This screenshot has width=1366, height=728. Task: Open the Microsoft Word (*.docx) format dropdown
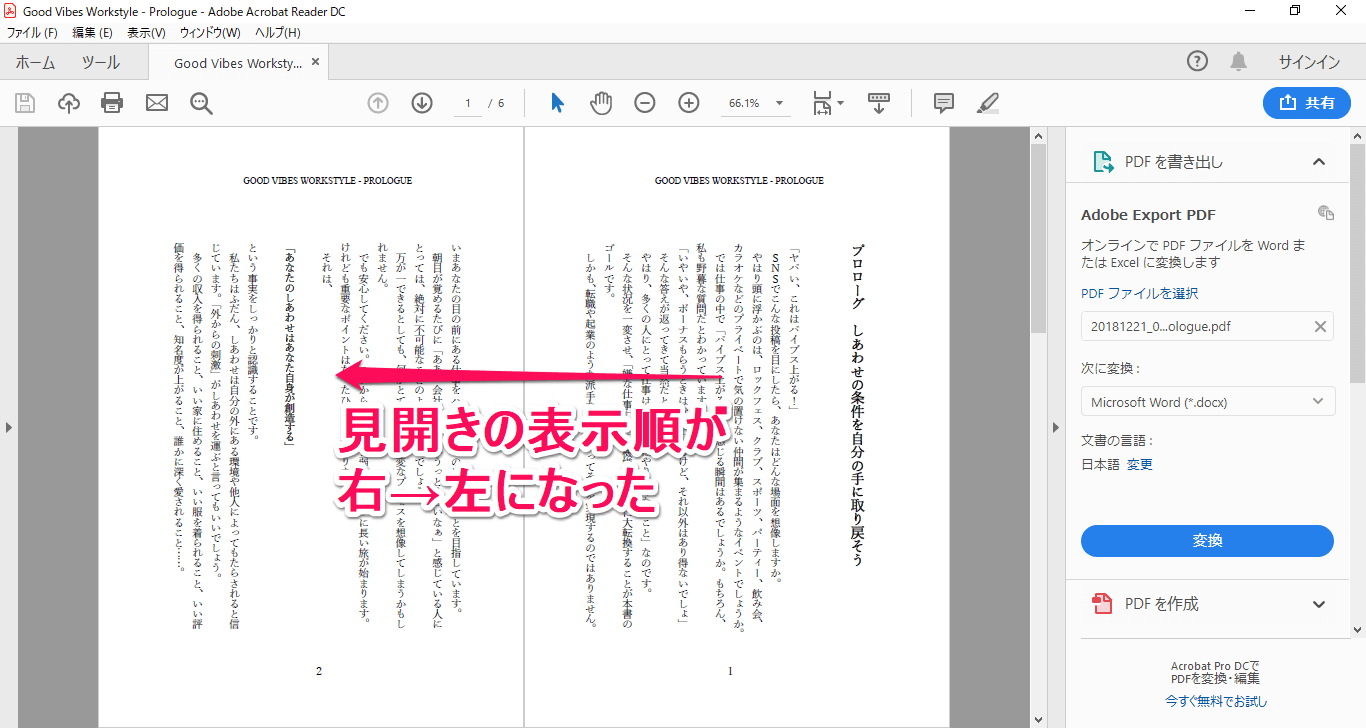(1208, 402)
